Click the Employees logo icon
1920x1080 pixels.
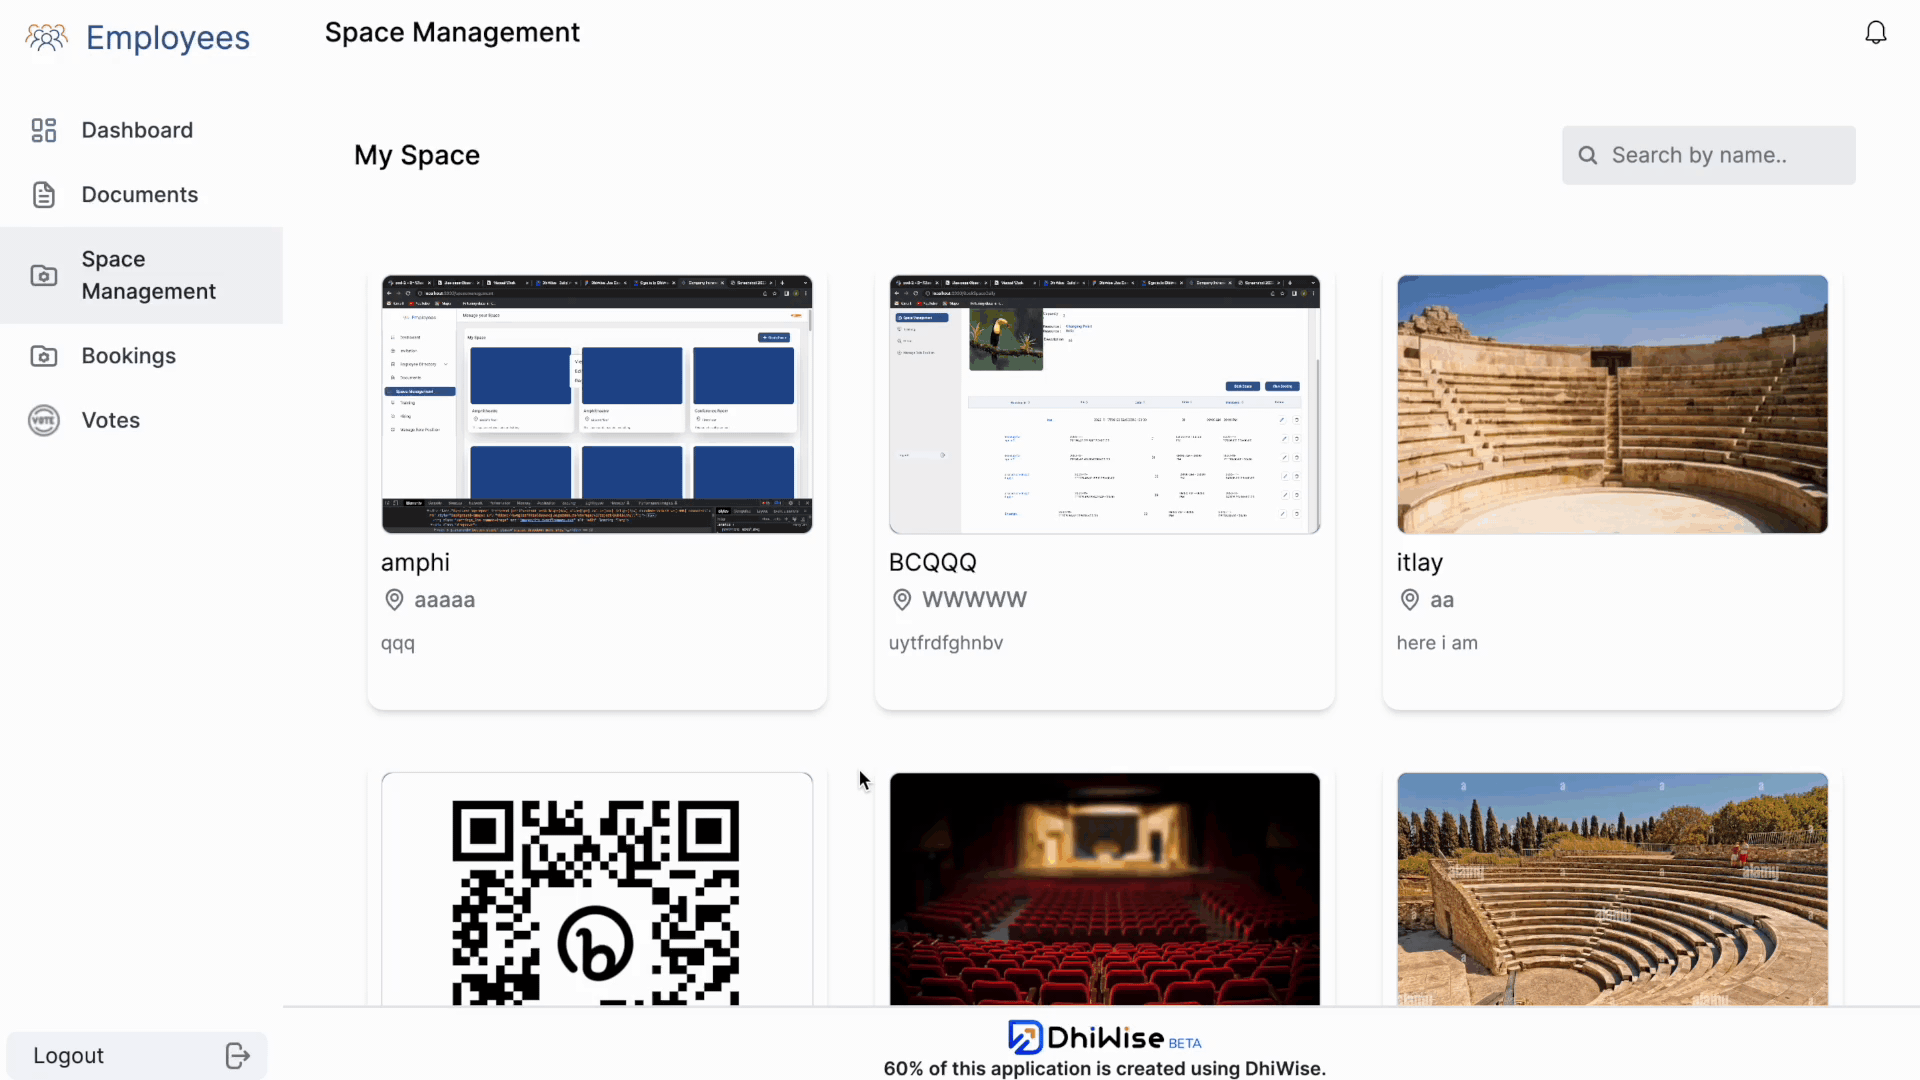pos(46,36)
